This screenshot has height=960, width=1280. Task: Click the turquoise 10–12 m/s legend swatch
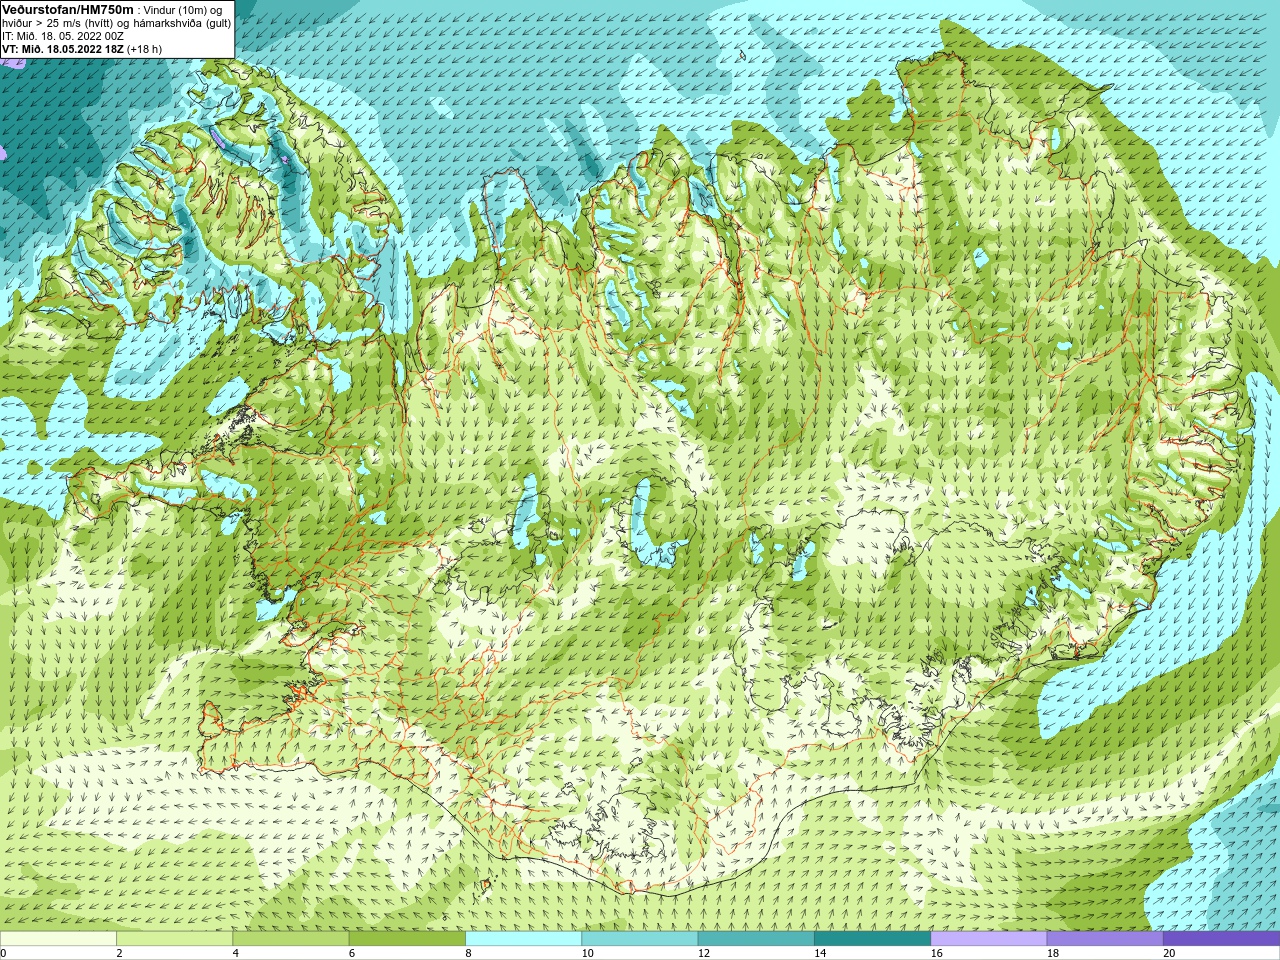pos(640,939)
